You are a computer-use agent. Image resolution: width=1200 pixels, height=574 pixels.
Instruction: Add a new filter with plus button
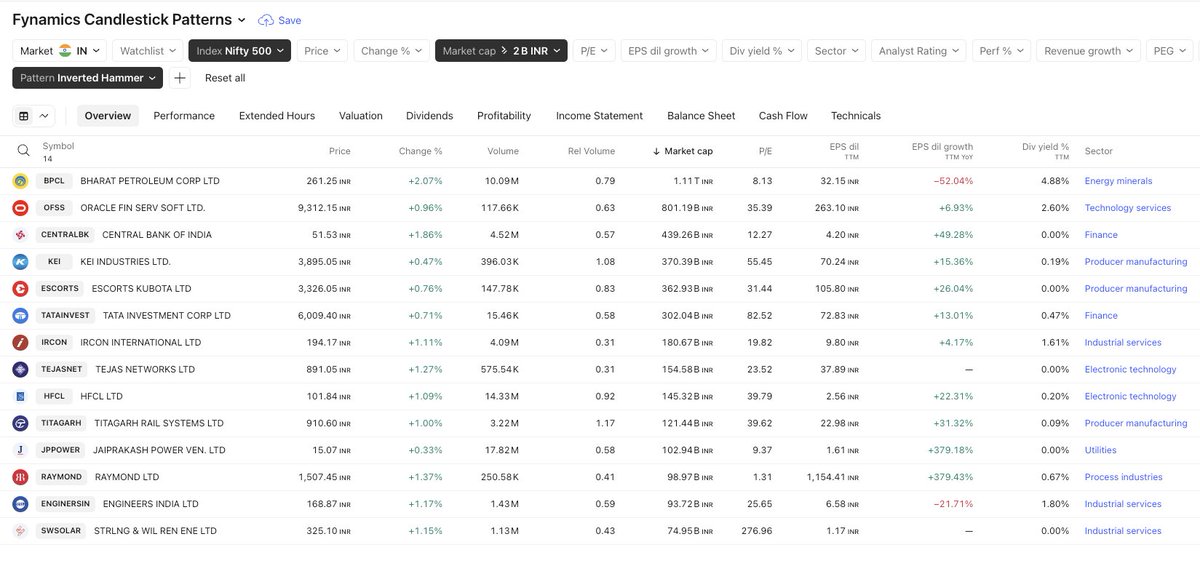pyautogui.click(x=179, y=78)
